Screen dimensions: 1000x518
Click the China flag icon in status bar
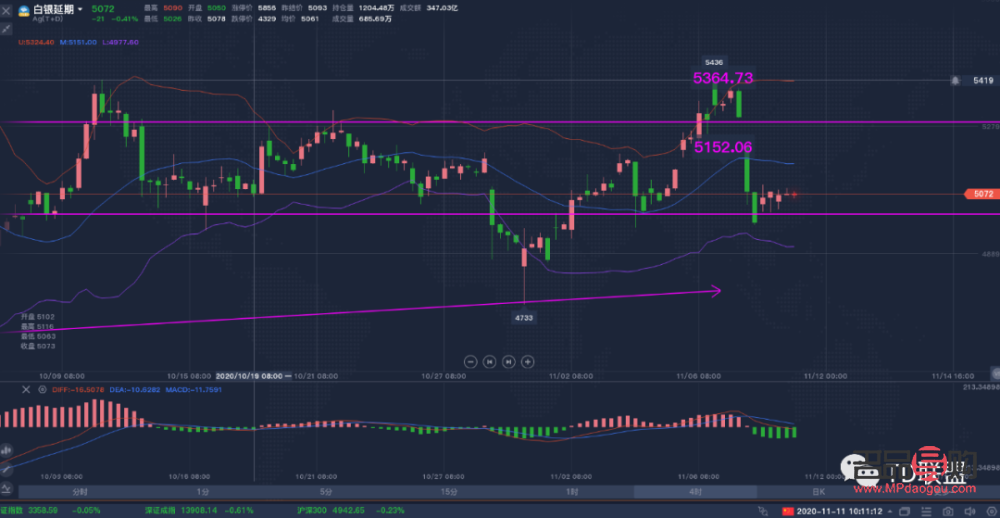785,510
